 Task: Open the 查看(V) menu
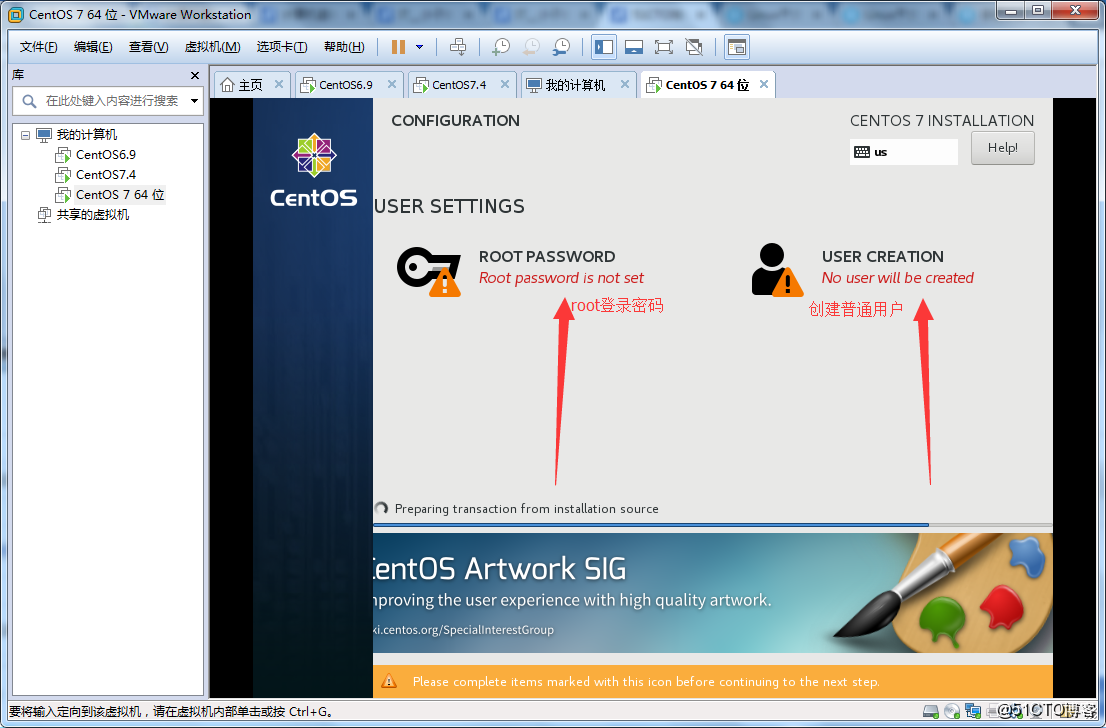click(x=148, y=47)
